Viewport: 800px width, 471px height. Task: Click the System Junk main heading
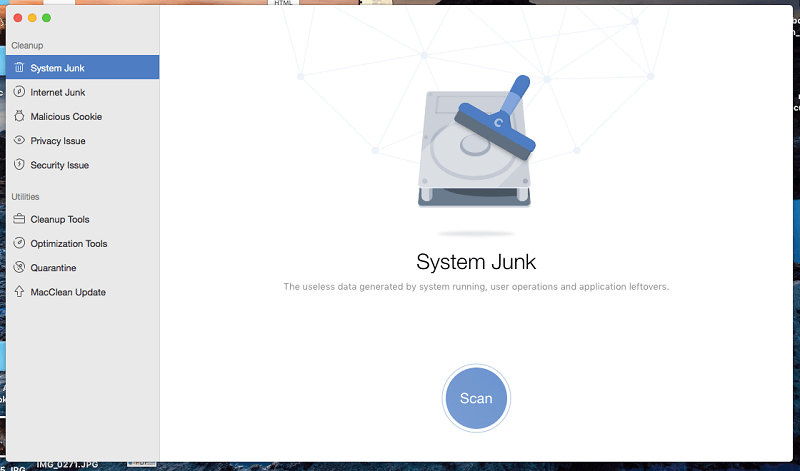476,262
